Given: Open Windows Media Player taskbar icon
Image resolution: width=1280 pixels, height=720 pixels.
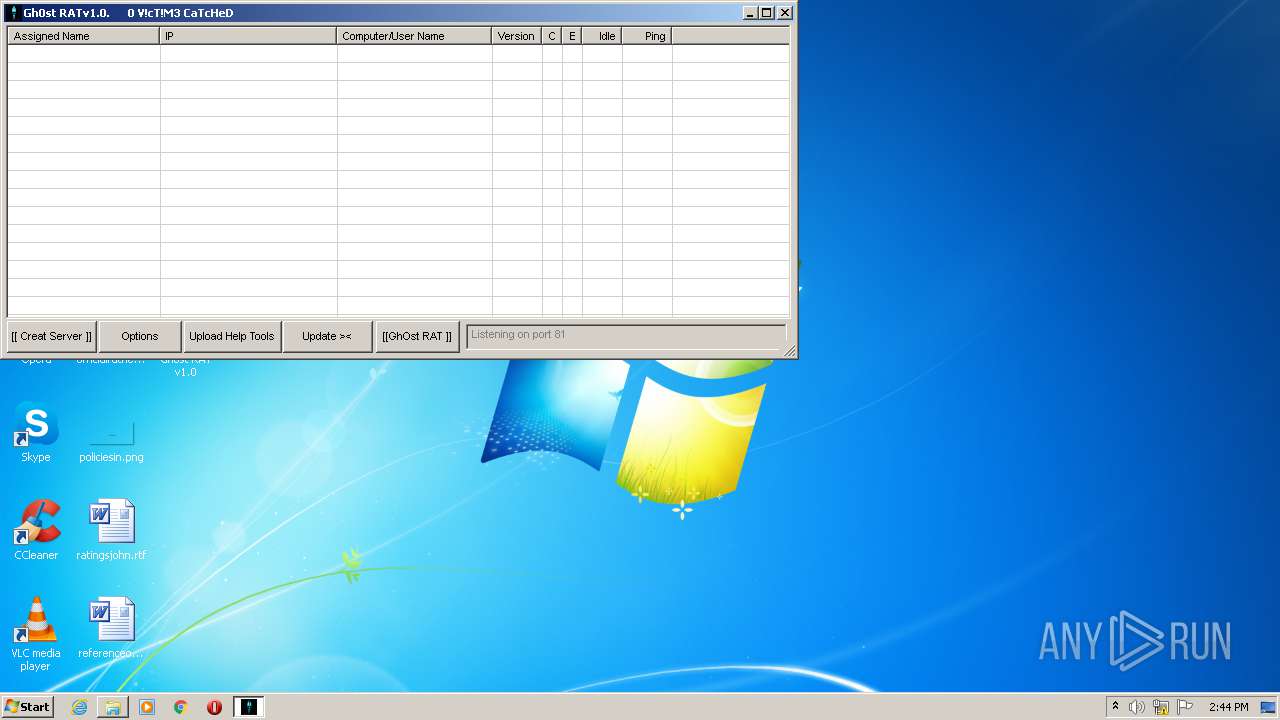Looking at the screenshot, I should pos(147,707).
